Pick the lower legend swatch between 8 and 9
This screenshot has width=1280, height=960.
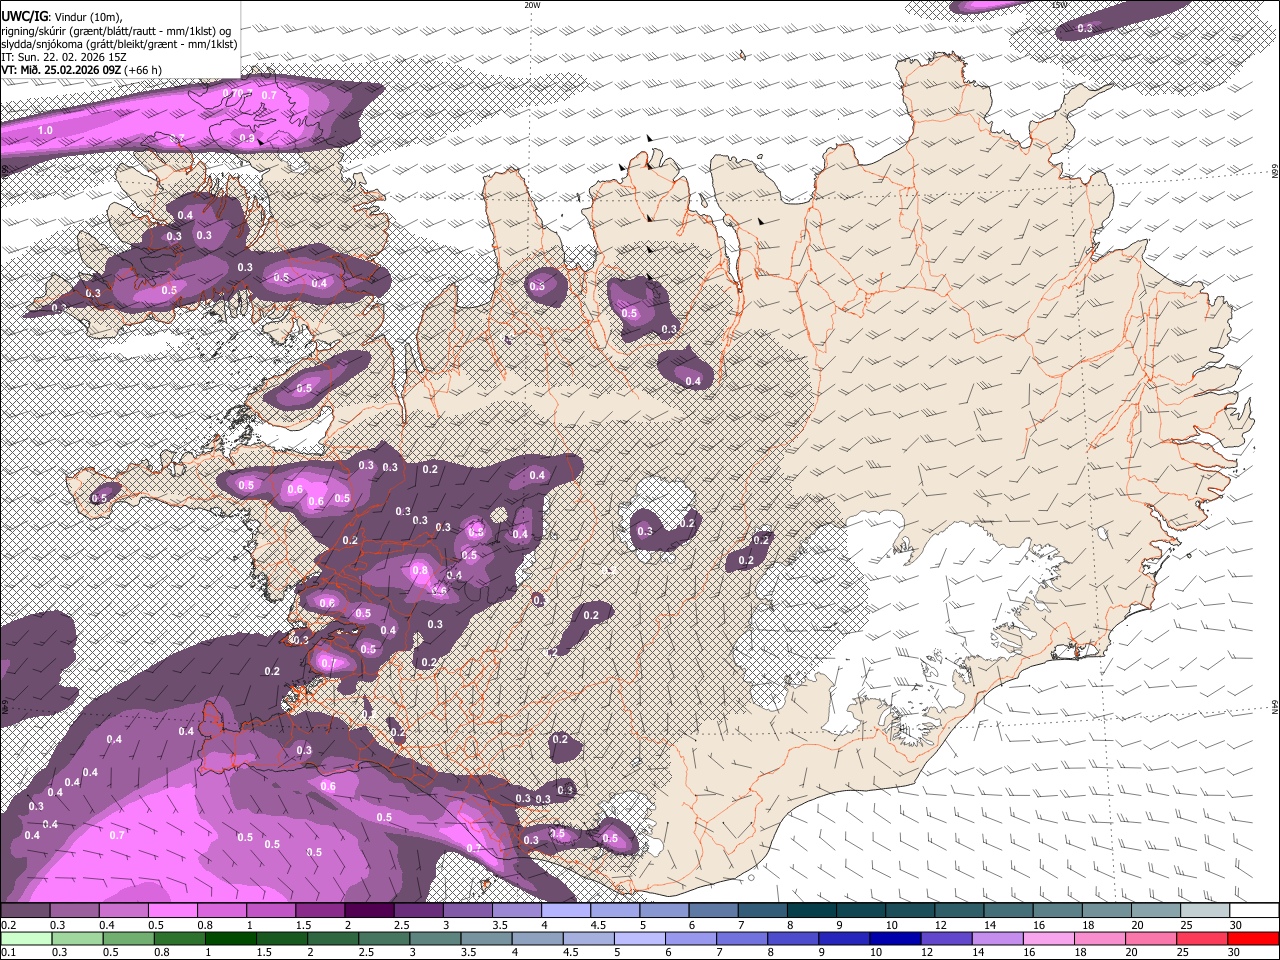(794, 938)
